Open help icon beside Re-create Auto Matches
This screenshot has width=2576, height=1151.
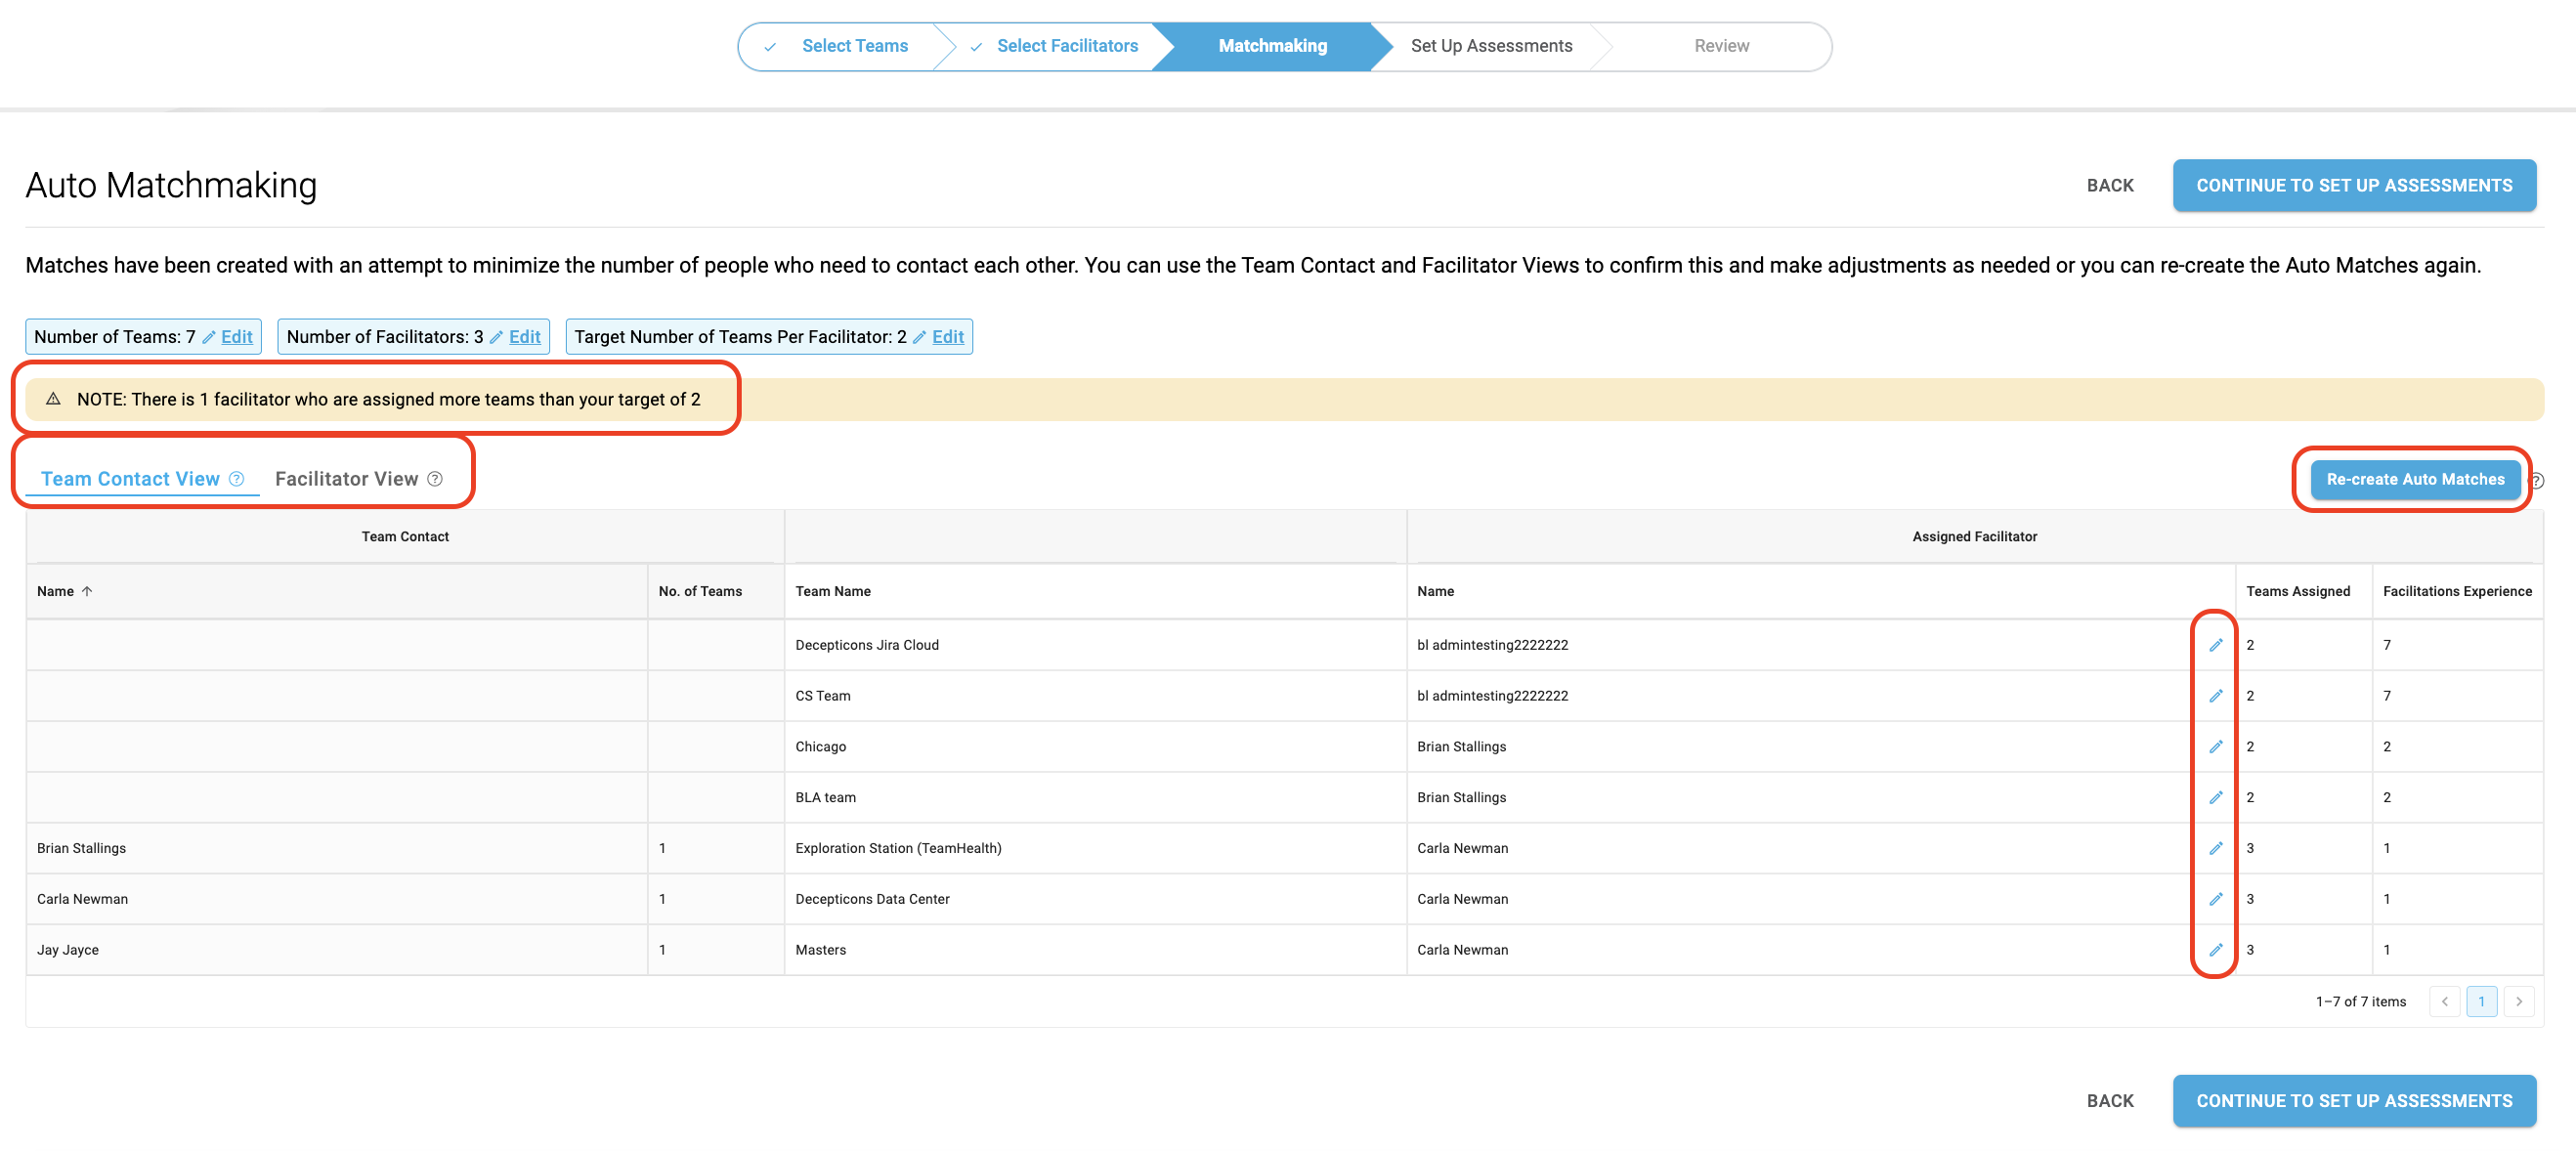[x=2536, y=481]
